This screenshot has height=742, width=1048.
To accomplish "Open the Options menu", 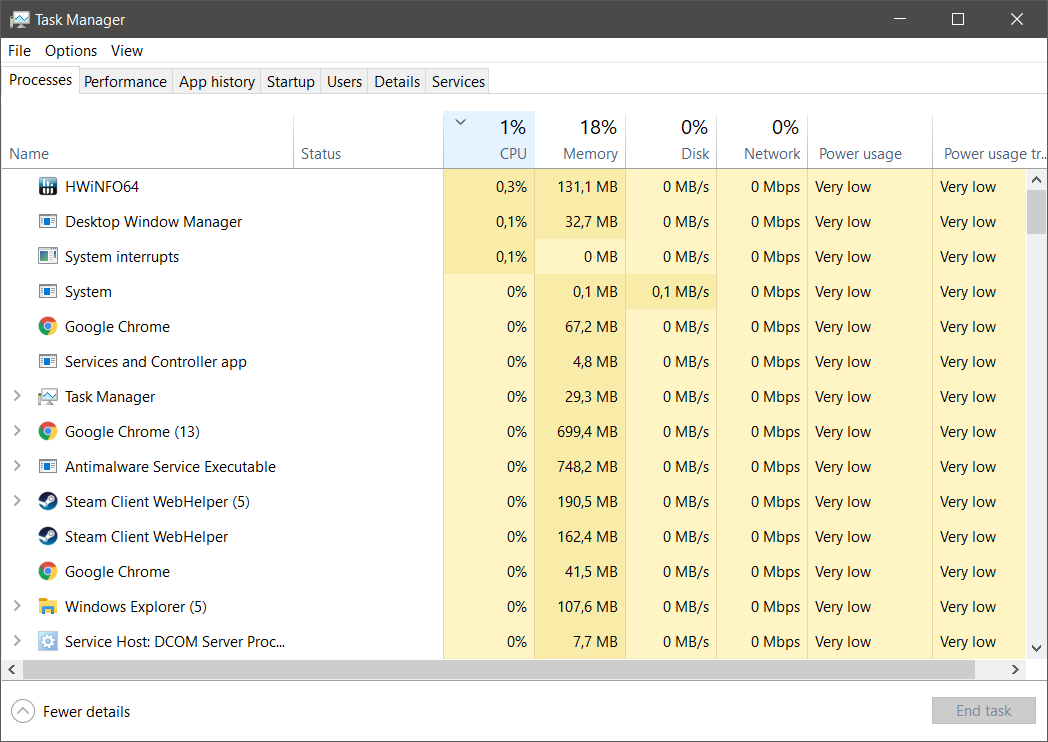I will [71, 51].
